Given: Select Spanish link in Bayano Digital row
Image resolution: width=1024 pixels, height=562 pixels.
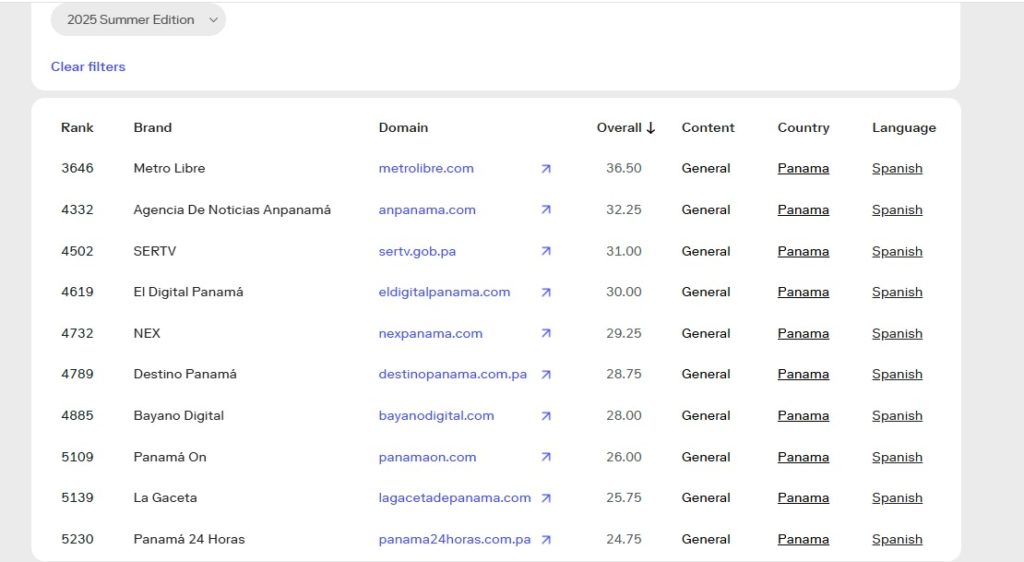Looking at the screenshot, I should coord(897,416).
